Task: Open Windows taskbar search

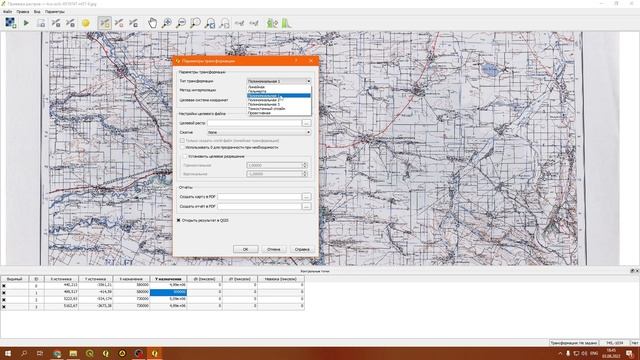Action: [24, 353]
